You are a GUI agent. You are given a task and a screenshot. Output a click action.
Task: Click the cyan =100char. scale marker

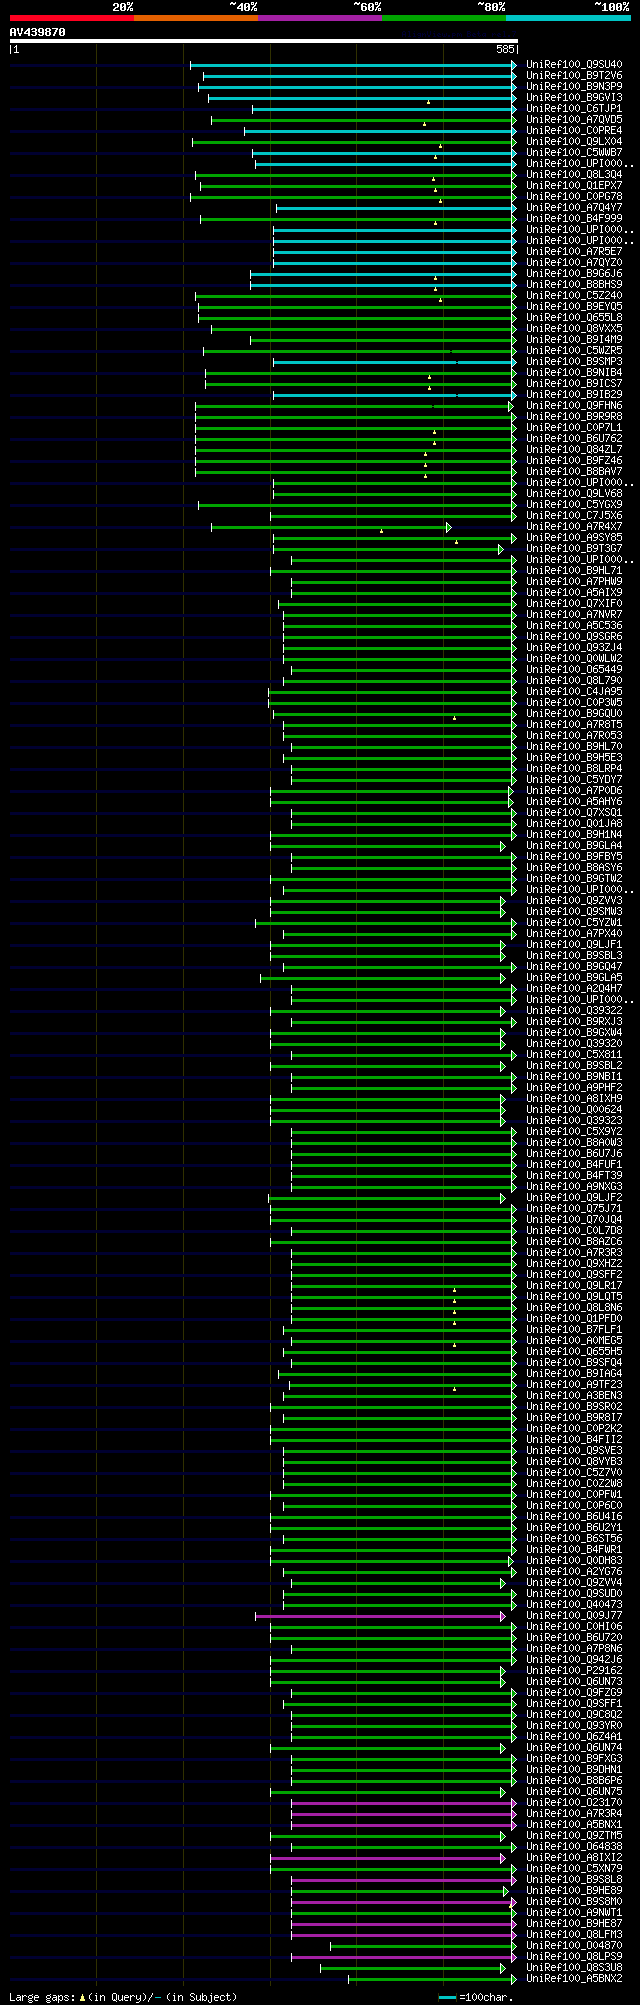coord(447,1997)
